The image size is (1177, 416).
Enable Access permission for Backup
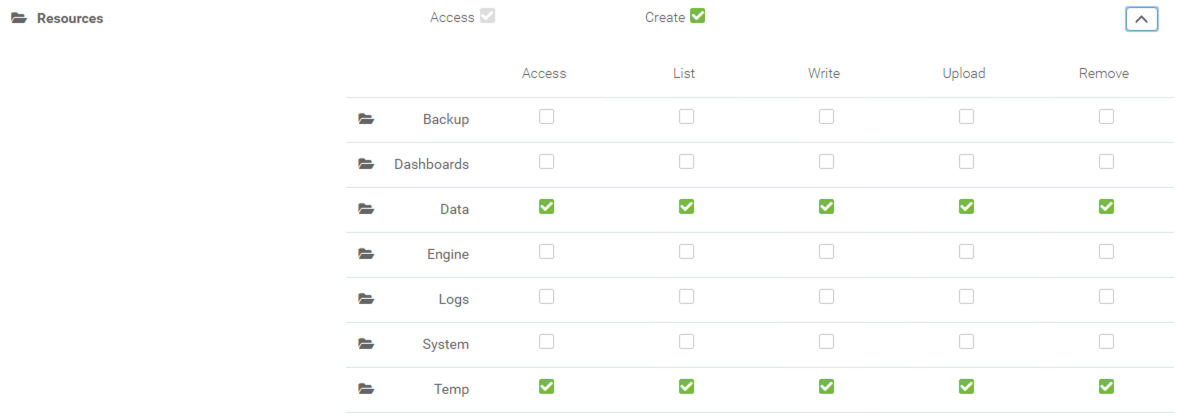[546, 116]
